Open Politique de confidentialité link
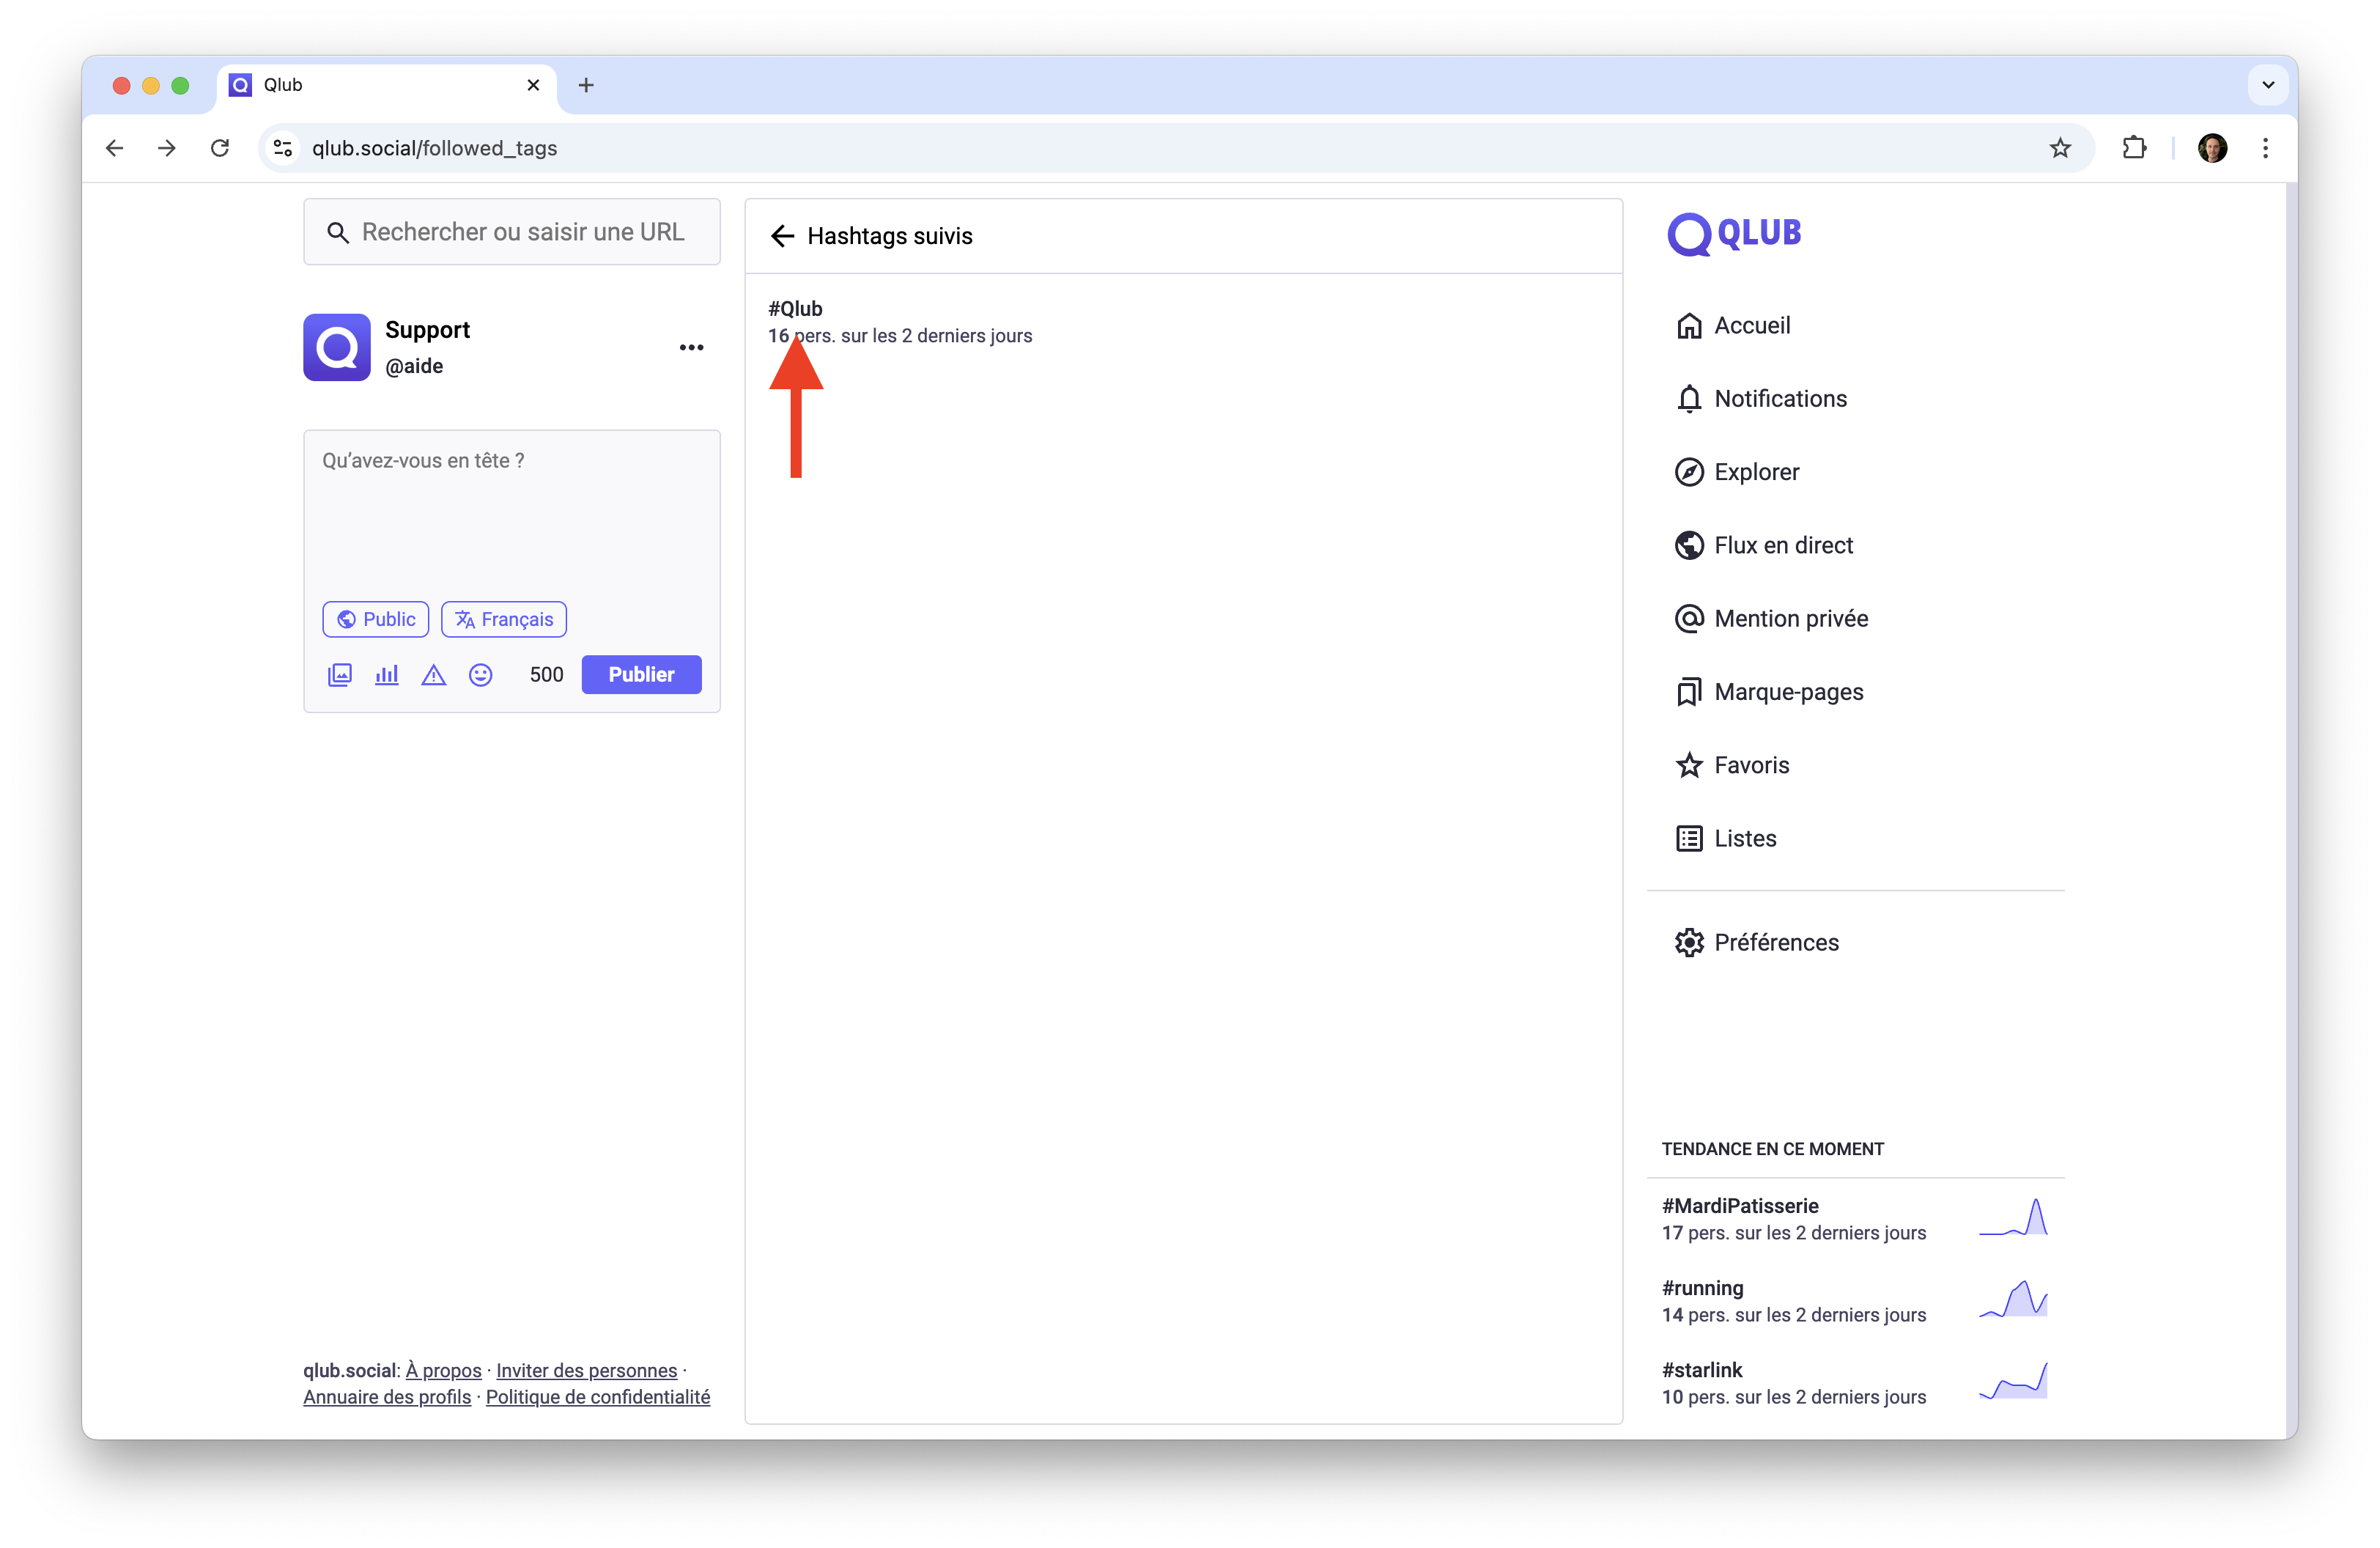Viewport: 2380px width, 1548px height. [598, 1397]
